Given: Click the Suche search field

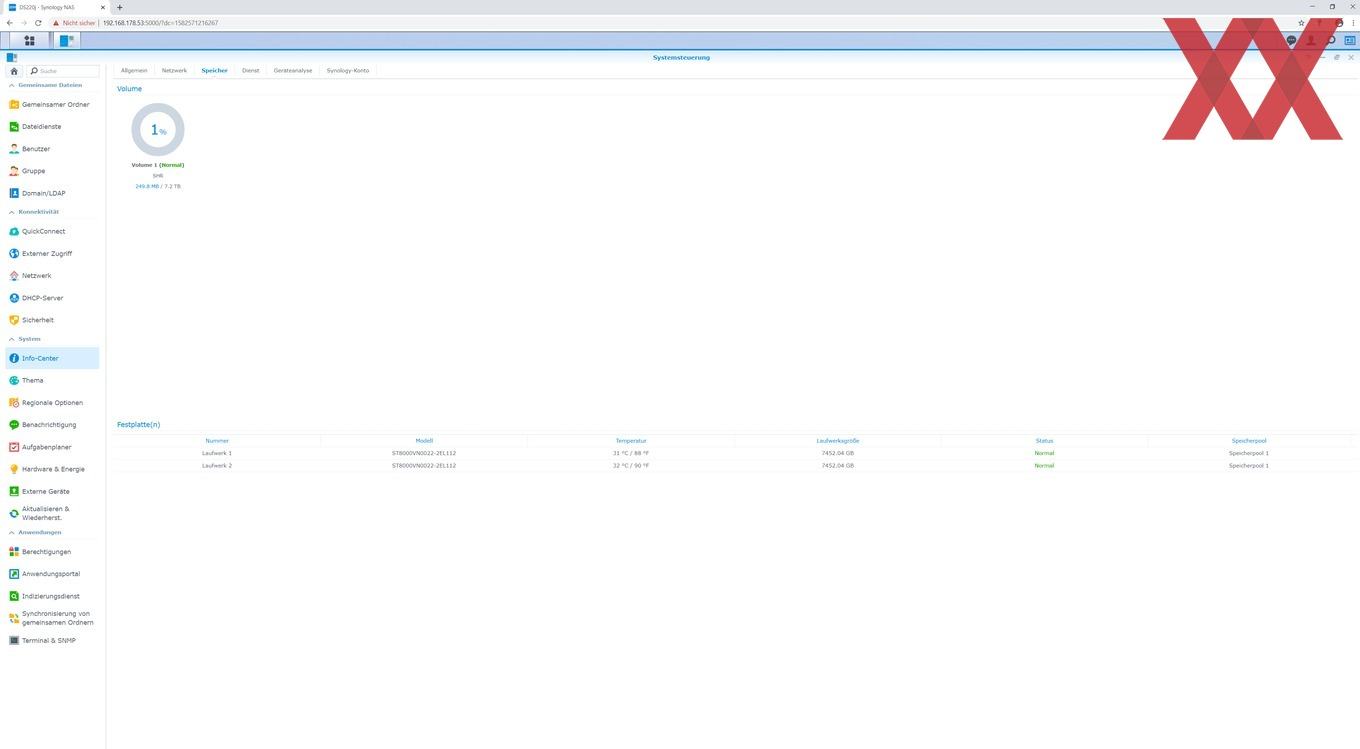Looking at the screenshot, I should tap(63, 71).
